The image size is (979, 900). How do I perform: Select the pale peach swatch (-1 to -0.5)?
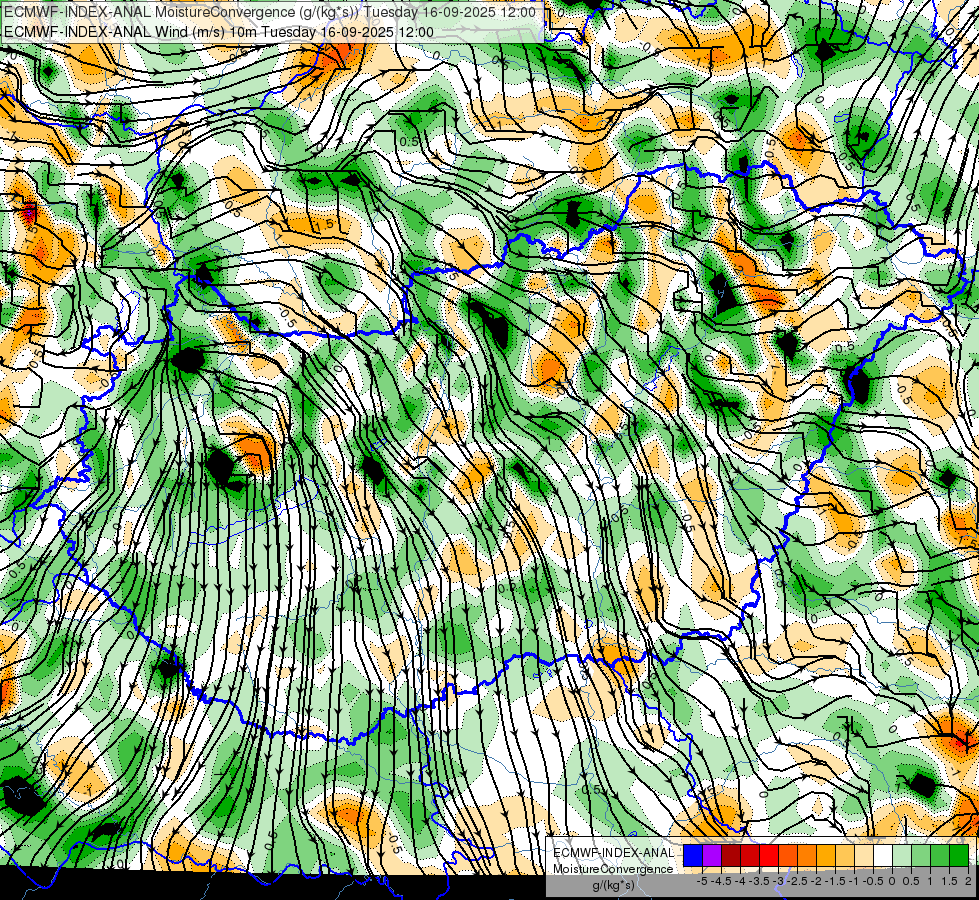click(864, 855)
